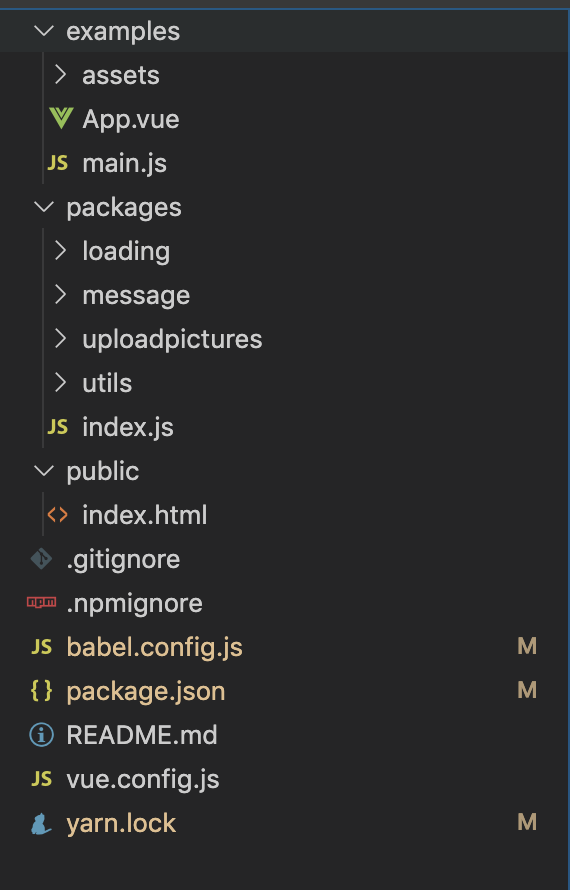The width and height of the screenshot is (570, 890).
Task: Click the orange HTML brackets icon for index.html
Action: (x=58, y=515)
